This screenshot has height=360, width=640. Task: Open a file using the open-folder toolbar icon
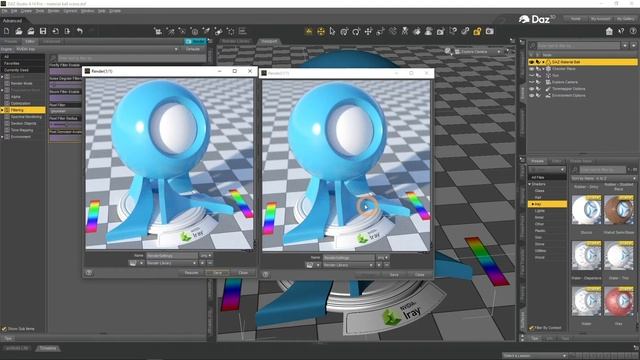pyautogui.click(x=19, y=31)
